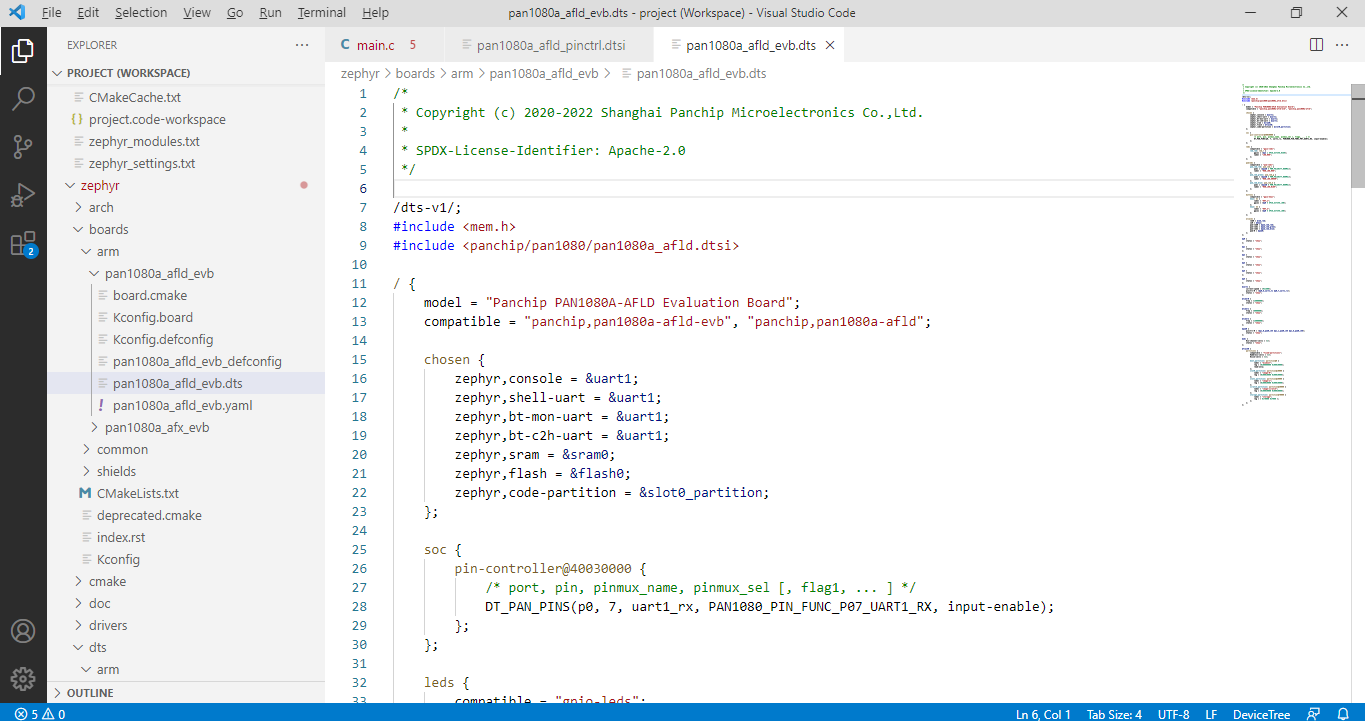The width and height of the screenshot is (1365, 721).
Task: Expand the drivers folder
Action: click(x=186, y=625)
